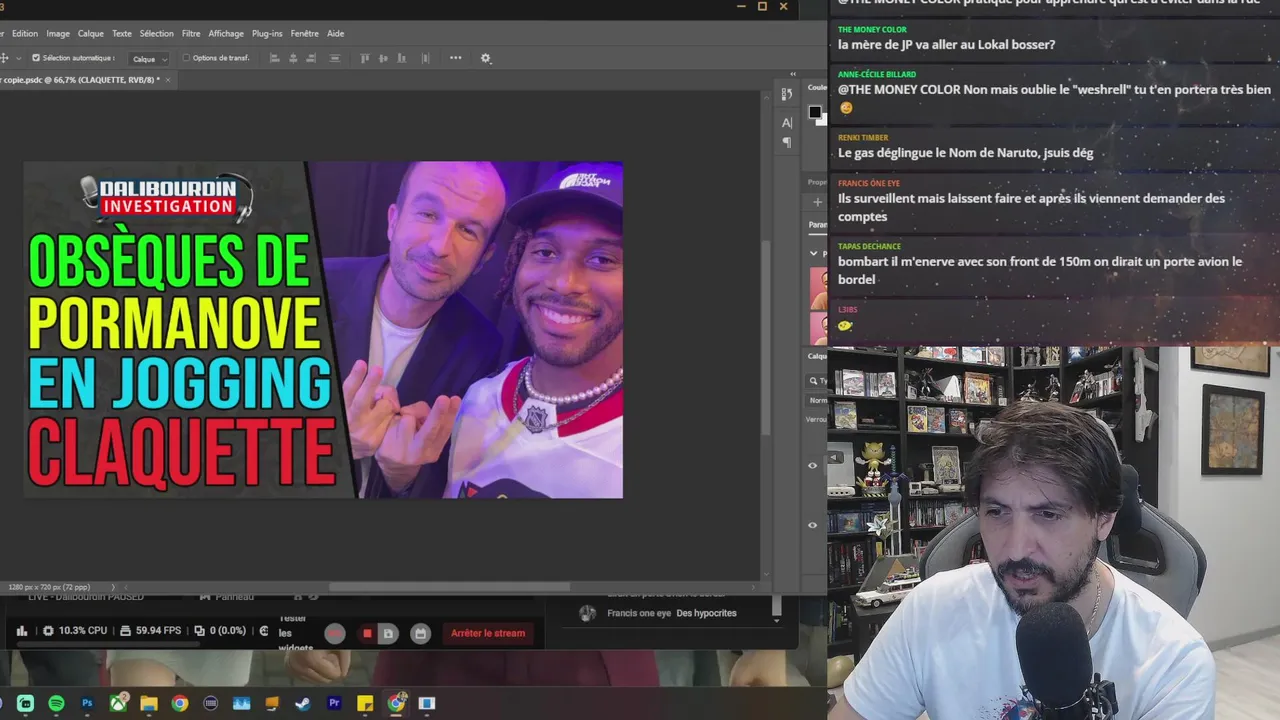
Task: Click the black foreground color swatch
Action: point(815,112)
